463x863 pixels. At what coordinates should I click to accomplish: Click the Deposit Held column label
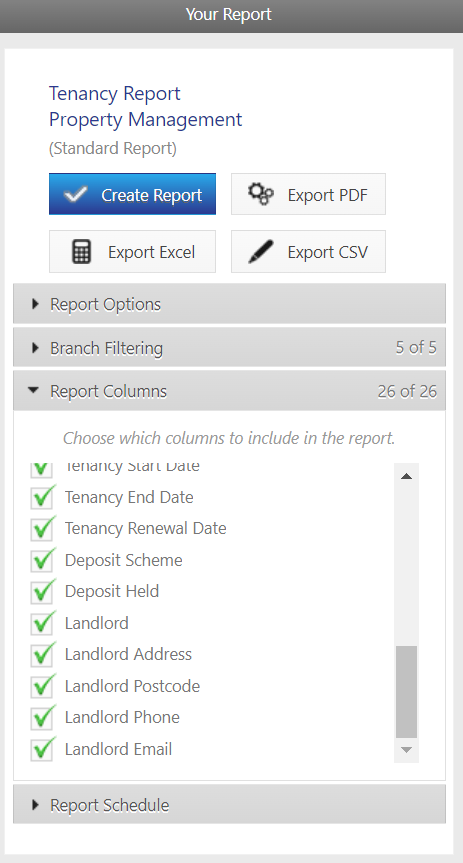(x=112, y=591)
